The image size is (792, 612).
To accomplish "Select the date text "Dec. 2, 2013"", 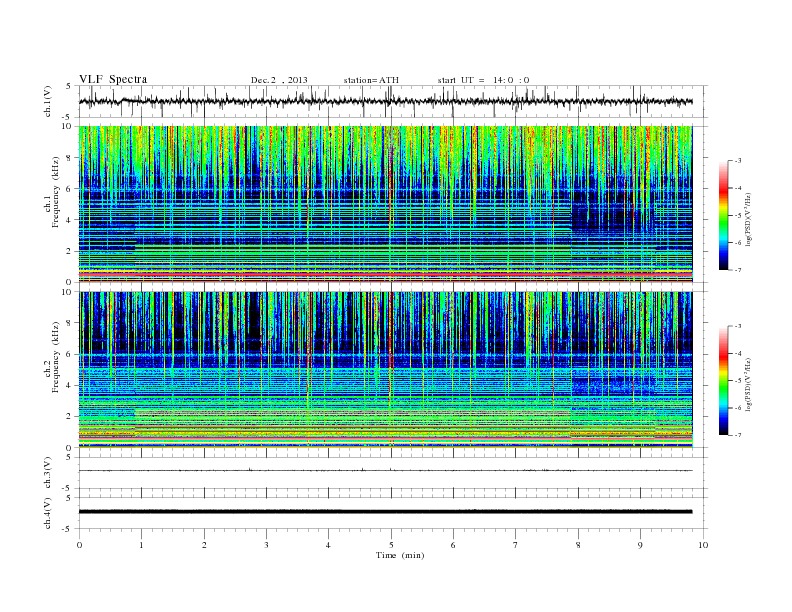I will click(x=279, y=80).
